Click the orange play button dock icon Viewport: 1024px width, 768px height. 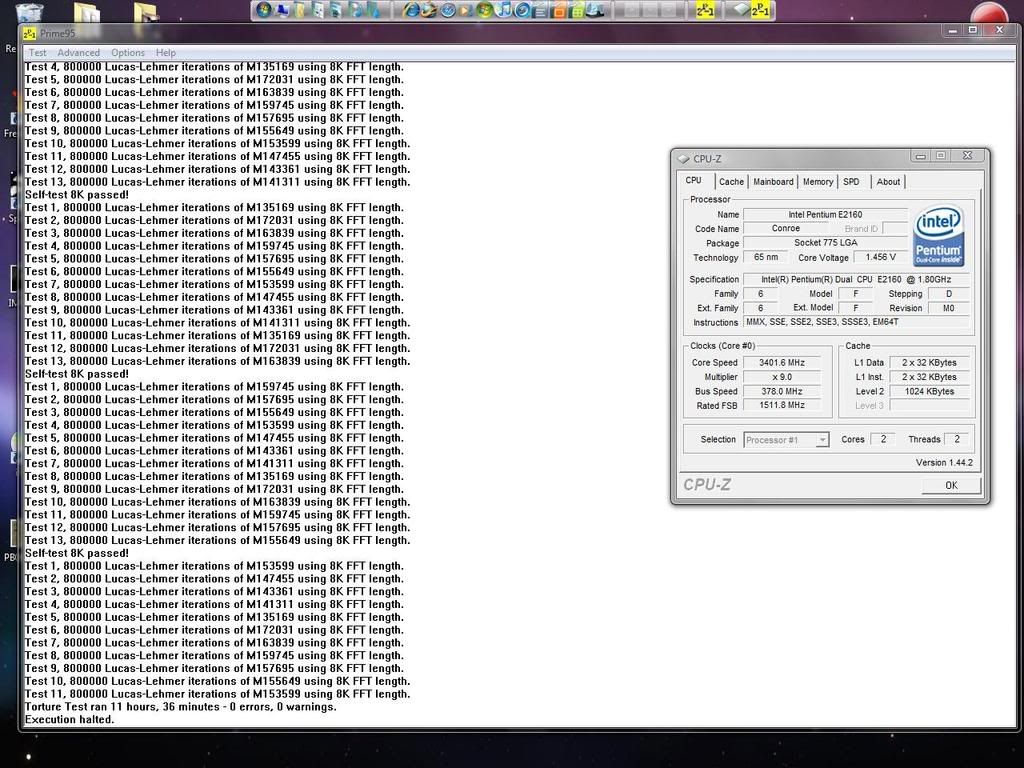[466, 10]
